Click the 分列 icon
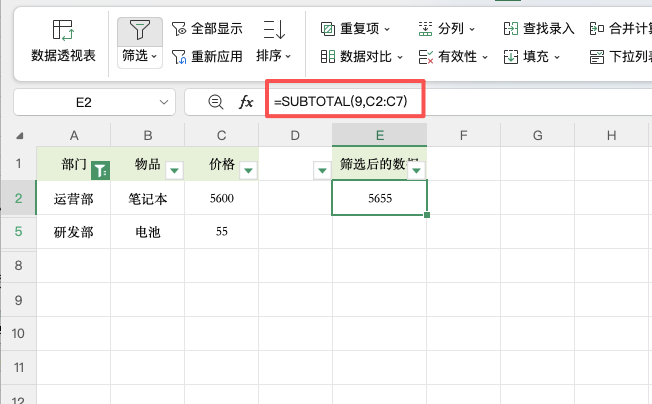 pos(425,29)
